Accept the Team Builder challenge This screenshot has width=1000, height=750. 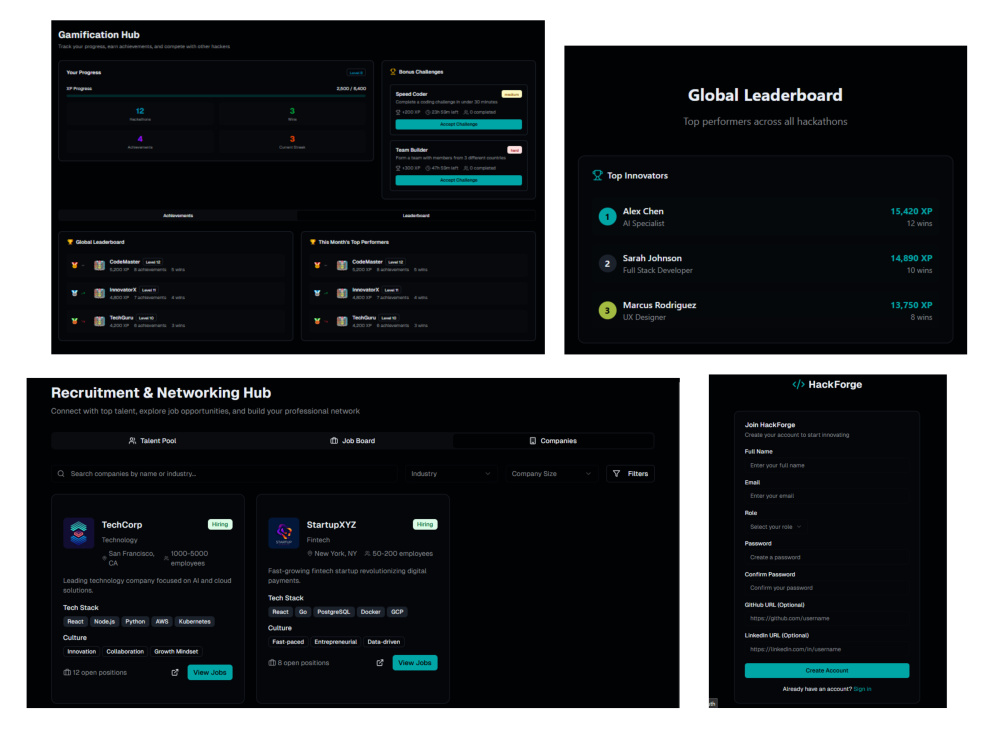tap(459, 180)
